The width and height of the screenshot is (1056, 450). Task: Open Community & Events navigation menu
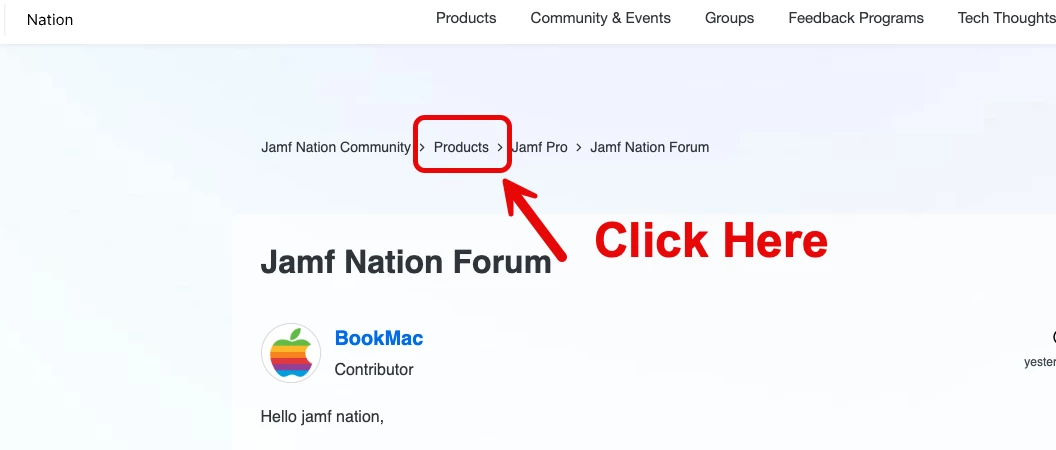pos(600,18)
